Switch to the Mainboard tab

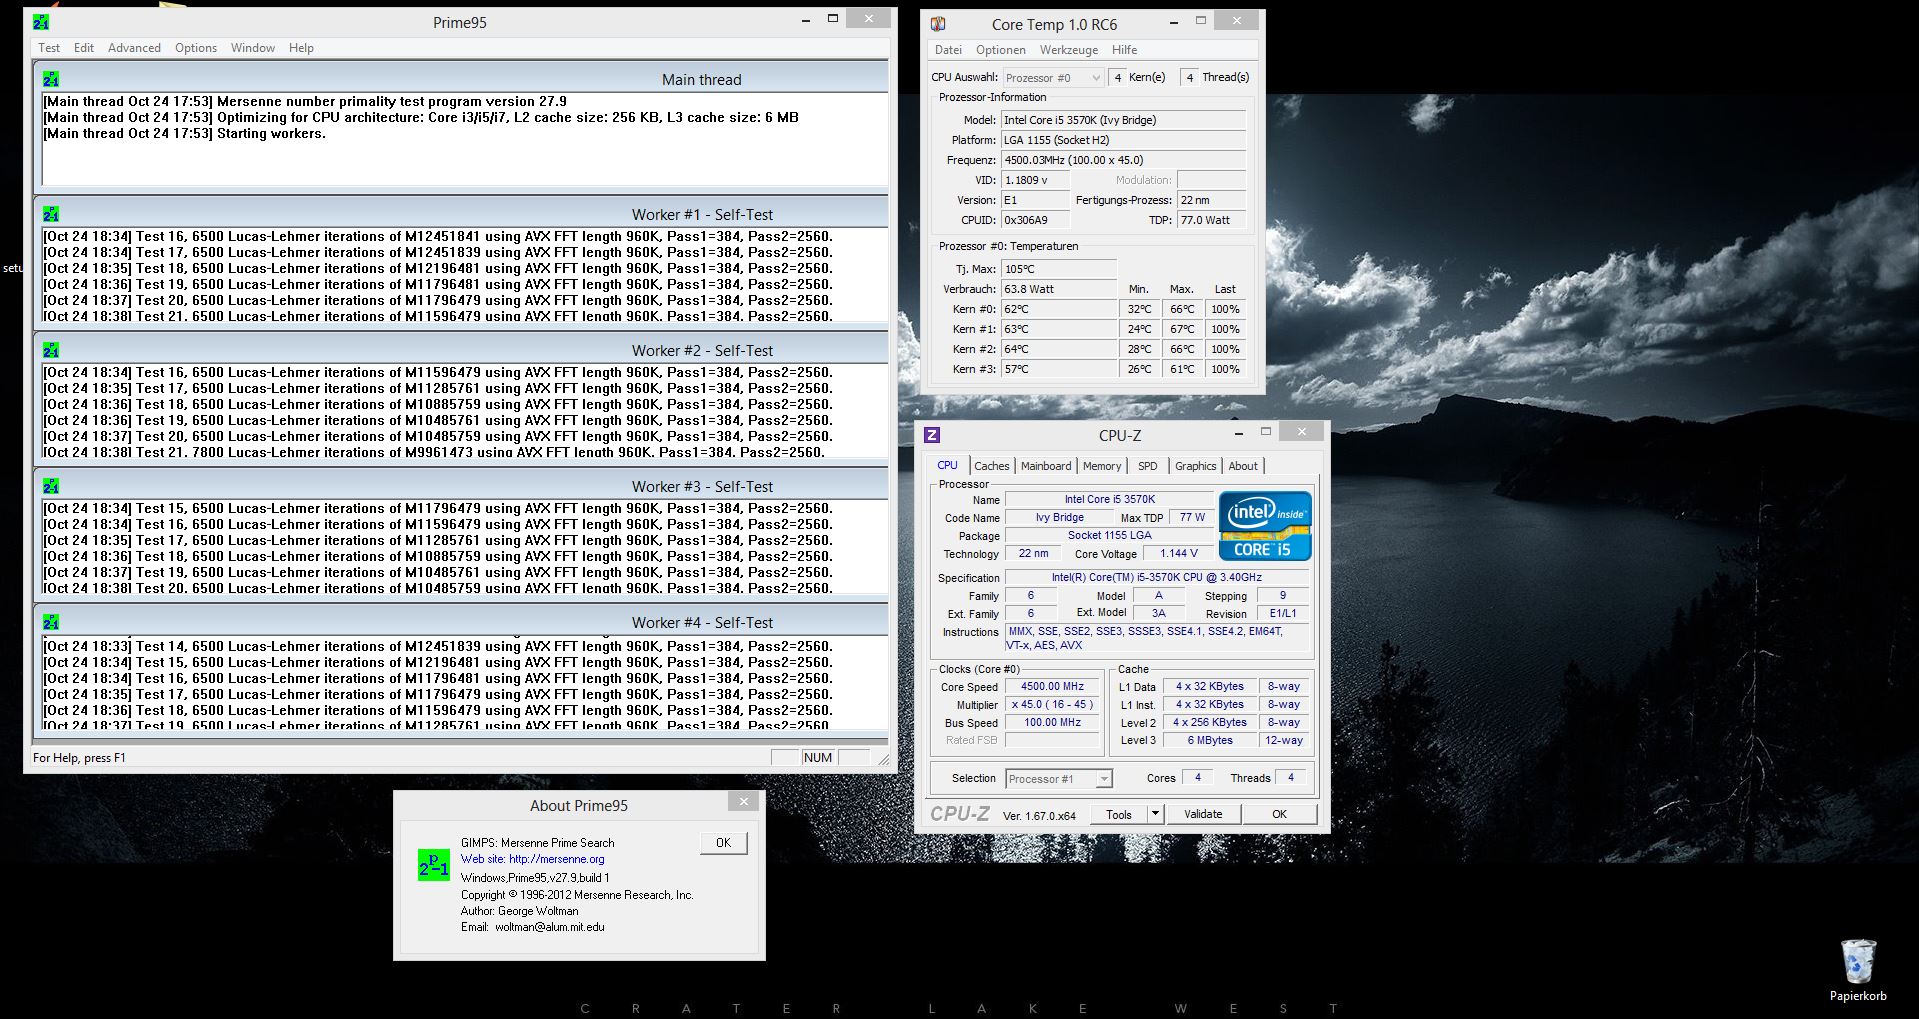point(1046,466)
